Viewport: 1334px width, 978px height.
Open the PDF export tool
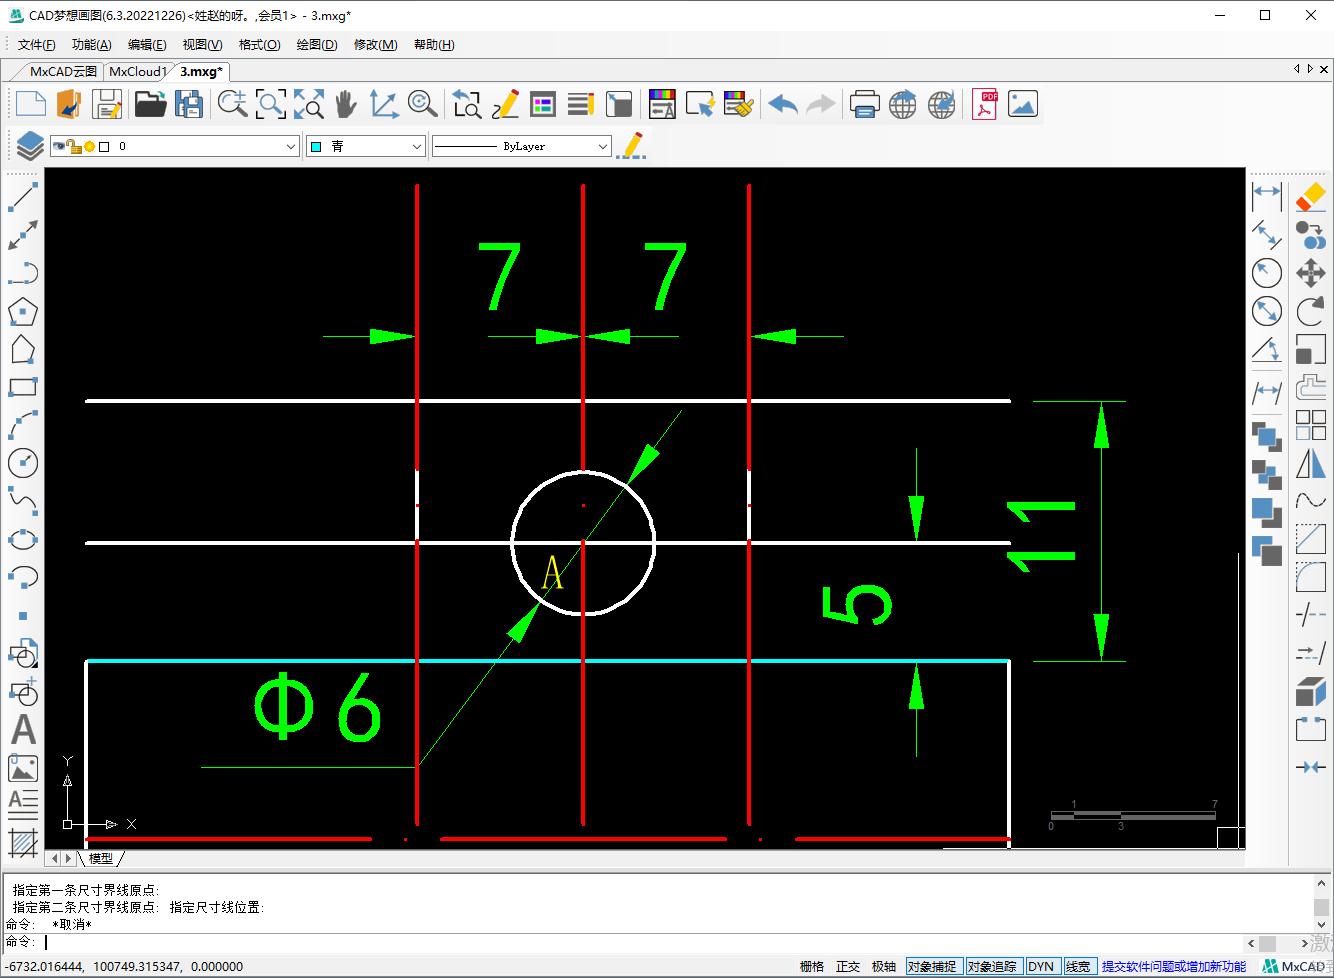pos(984,103)
